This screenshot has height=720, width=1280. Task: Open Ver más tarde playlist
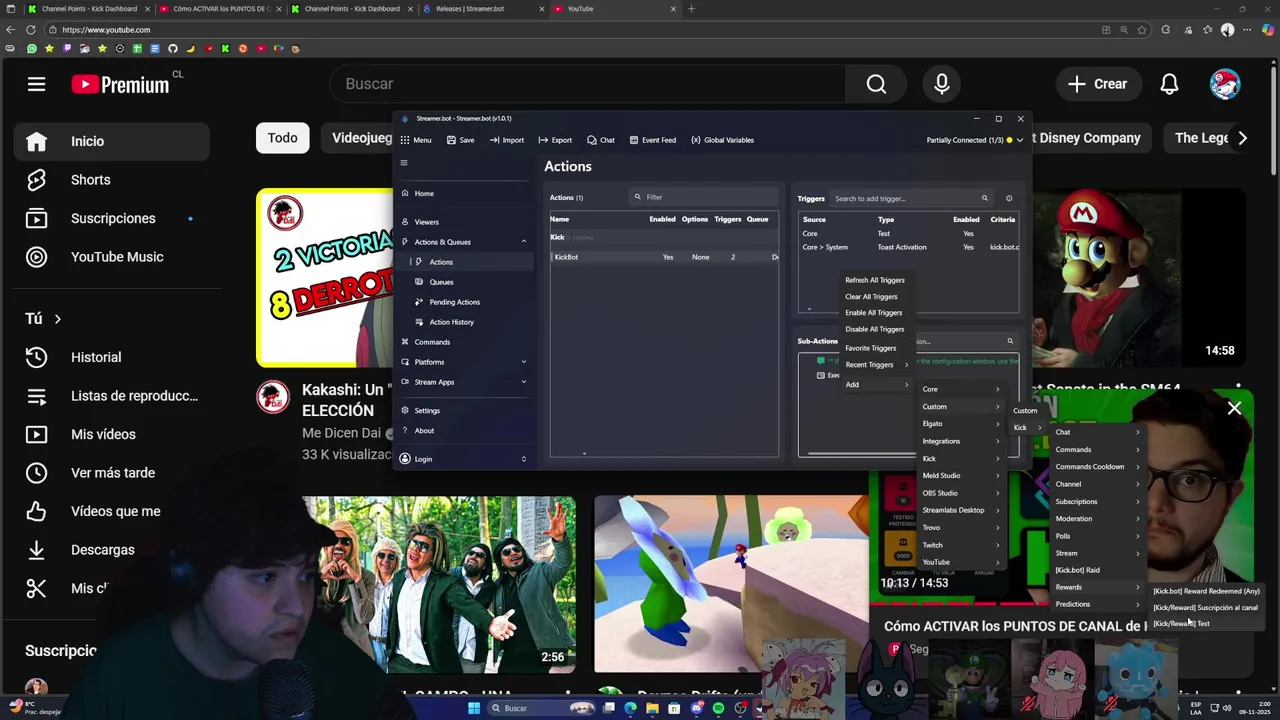tap(111, 473)
